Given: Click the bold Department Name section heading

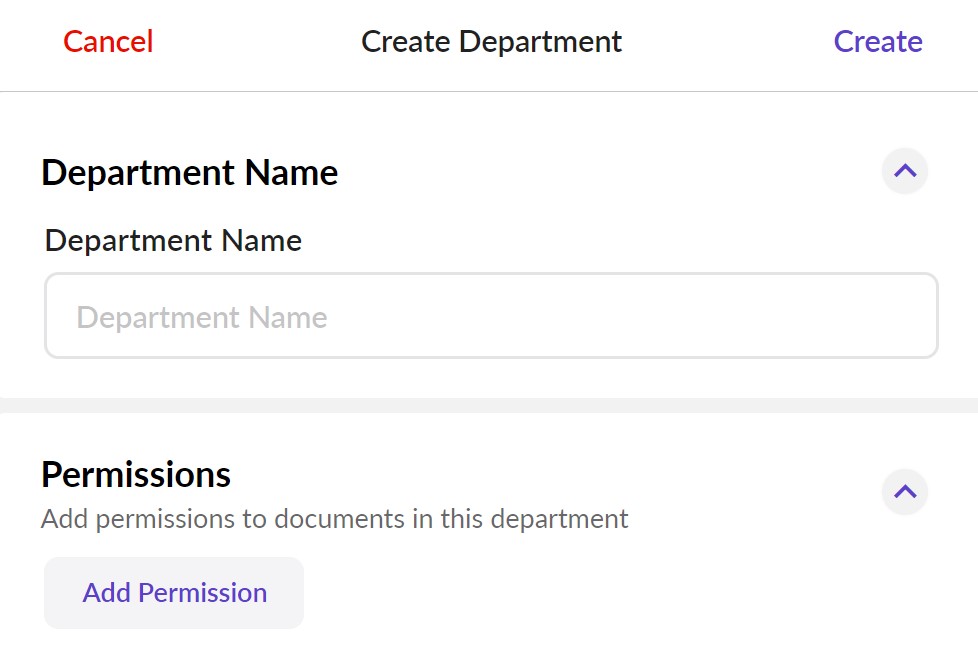Looking at the screenshot, I should 190,173.
